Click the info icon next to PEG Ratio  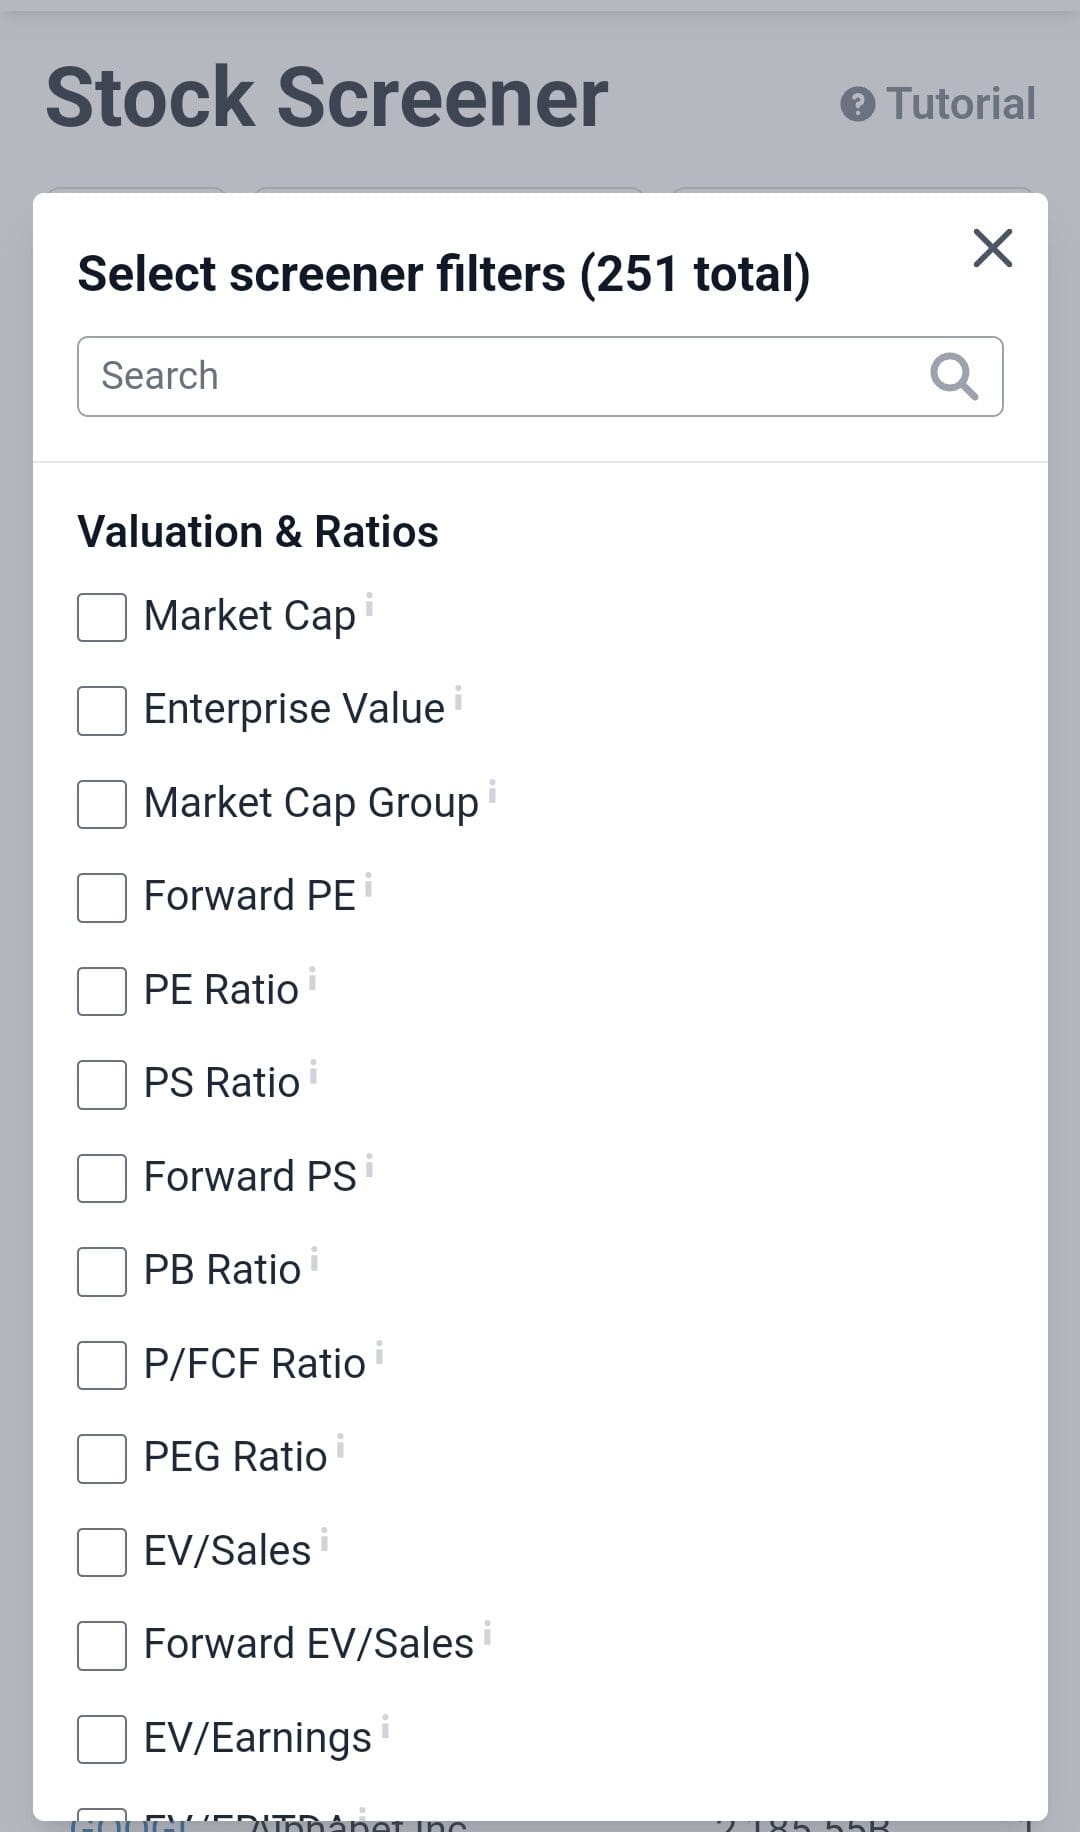(339, 1444)
